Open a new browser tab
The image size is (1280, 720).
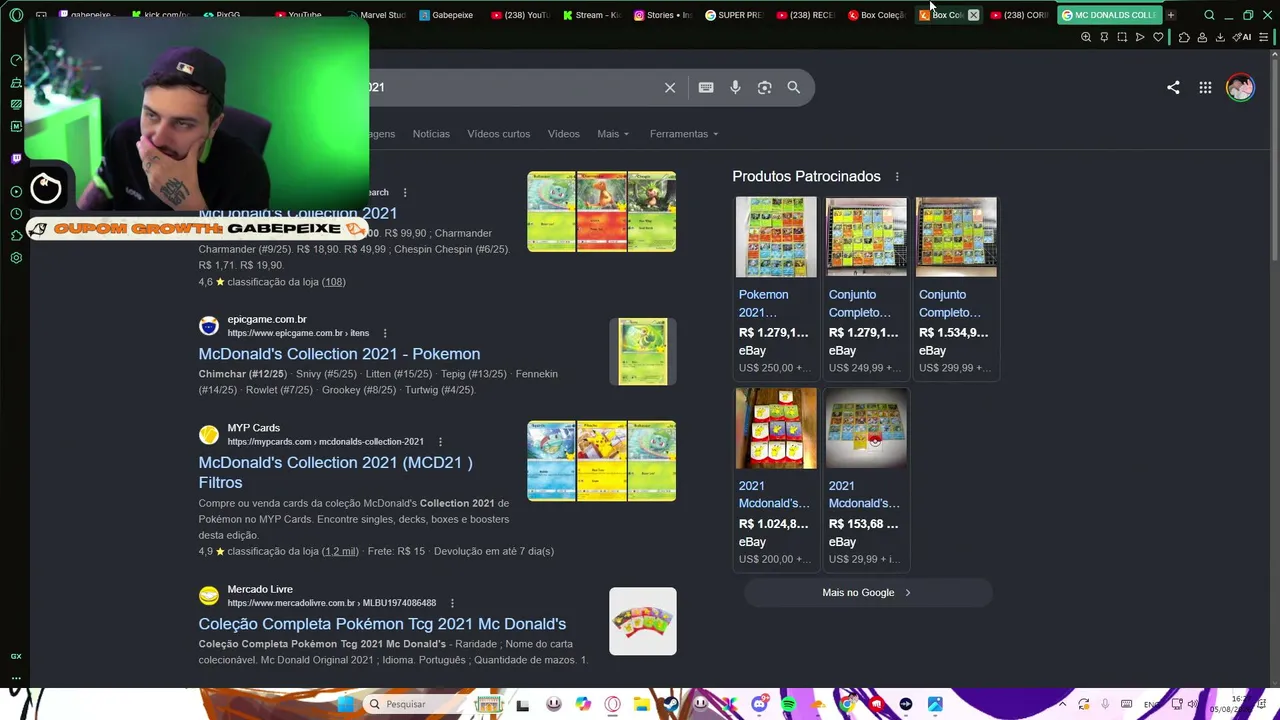point(1171,15)
